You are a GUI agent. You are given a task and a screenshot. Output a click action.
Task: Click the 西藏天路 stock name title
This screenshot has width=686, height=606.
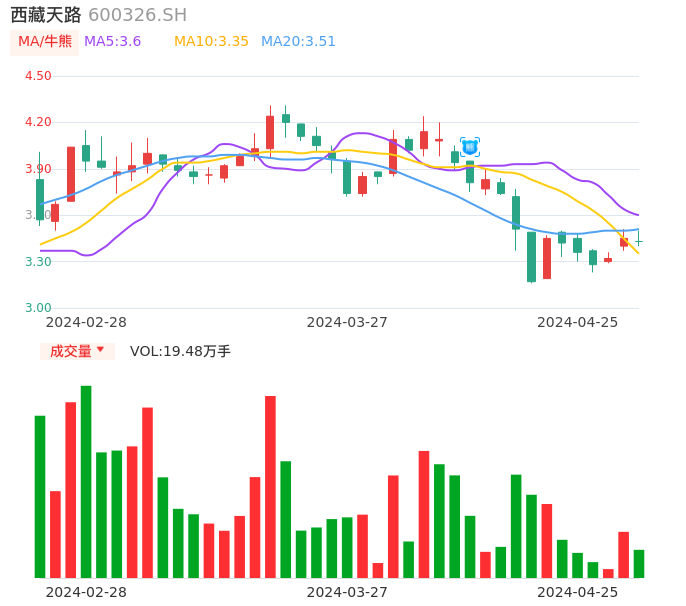[46, 15]
